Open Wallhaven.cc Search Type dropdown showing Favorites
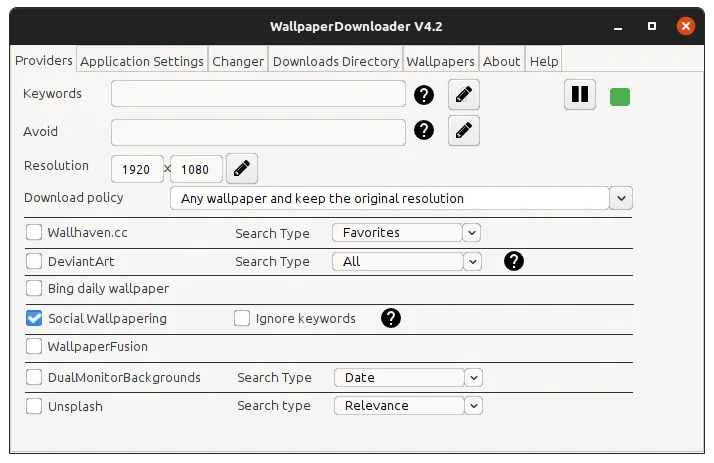 (406, 233)
